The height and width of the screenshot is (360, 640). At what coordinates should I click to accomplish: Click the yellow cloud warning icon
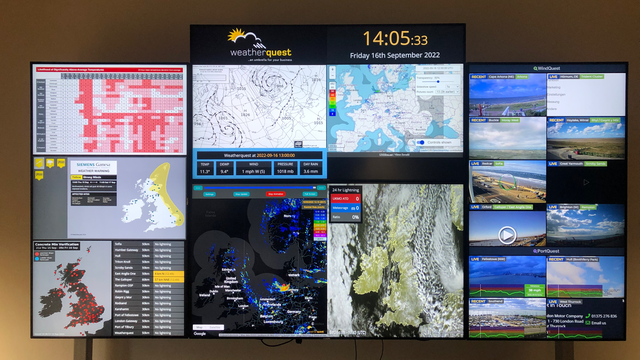point(50,163)
